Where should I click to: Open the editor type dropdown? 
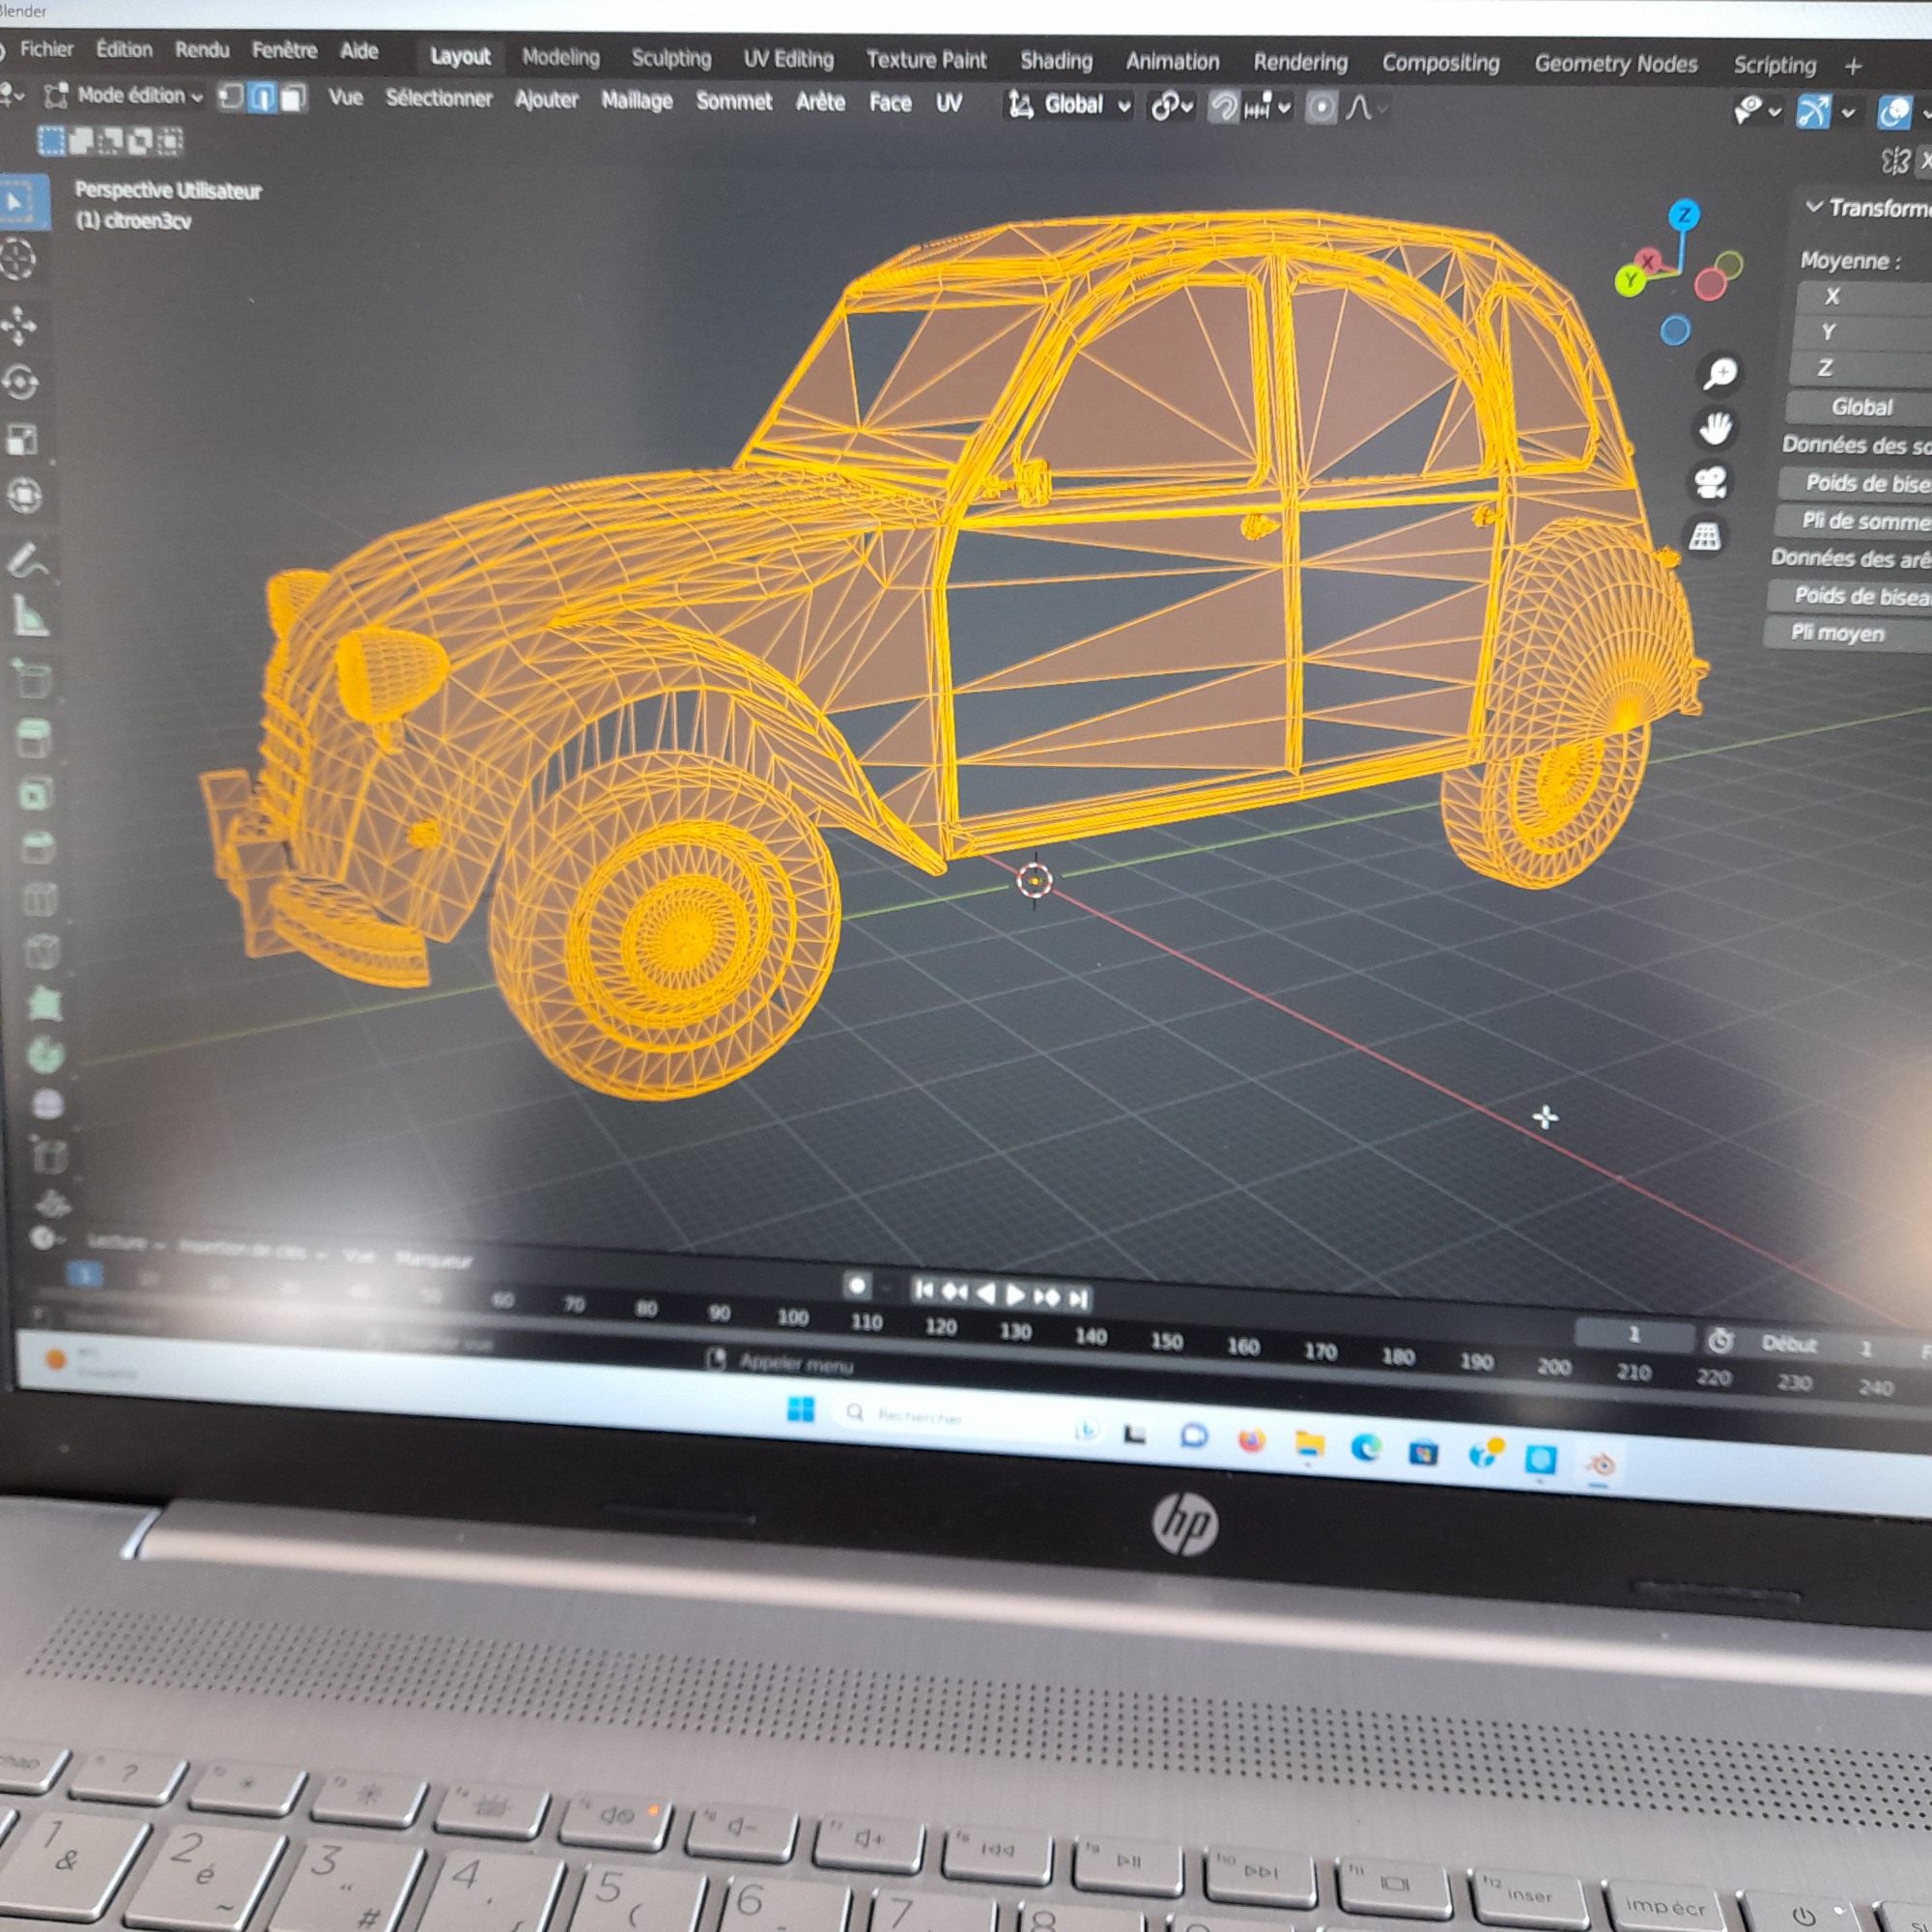pyautogui.click(x=10, y=95)
